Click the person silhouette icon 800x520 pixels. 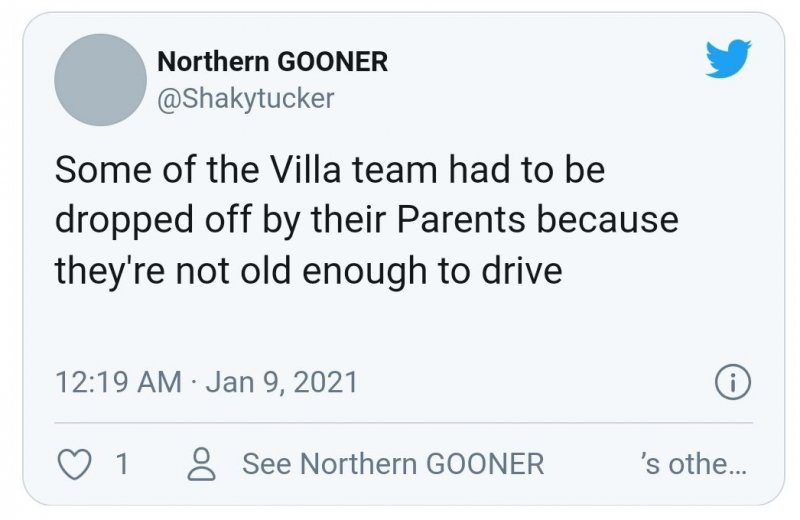click(x=204, y=464)
